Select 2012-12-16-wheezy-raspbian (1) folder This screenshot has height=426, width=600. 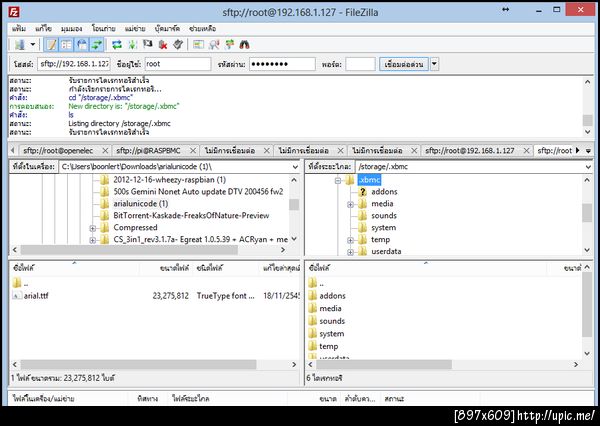[170, 180]
